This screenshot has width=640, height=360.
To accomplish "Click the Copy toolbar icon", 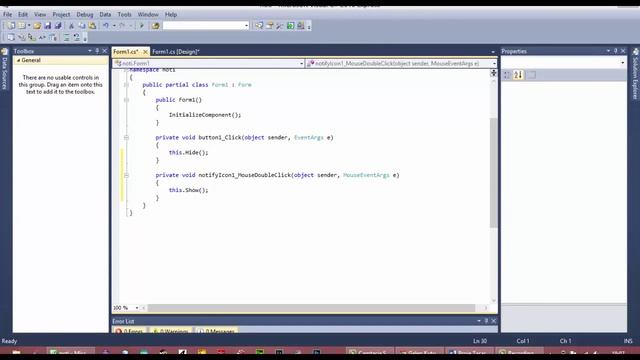I will point(82,26).
